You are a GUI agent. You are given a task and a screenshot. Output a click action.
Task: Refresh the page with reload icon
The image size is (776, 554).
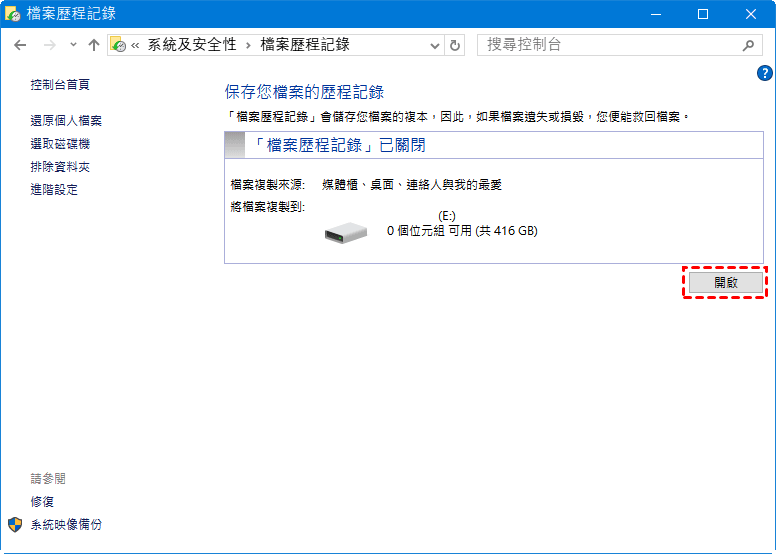tap(454, 46)
